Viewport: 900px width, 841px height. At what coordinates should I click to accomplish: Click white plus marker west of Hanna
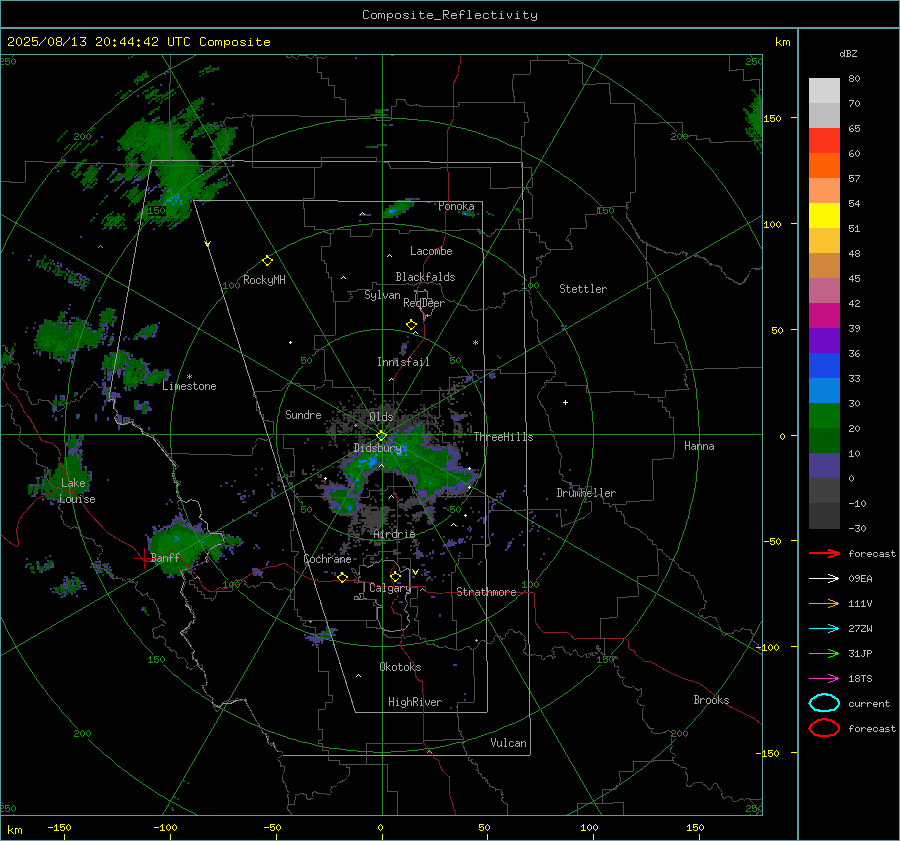[565, 402]
